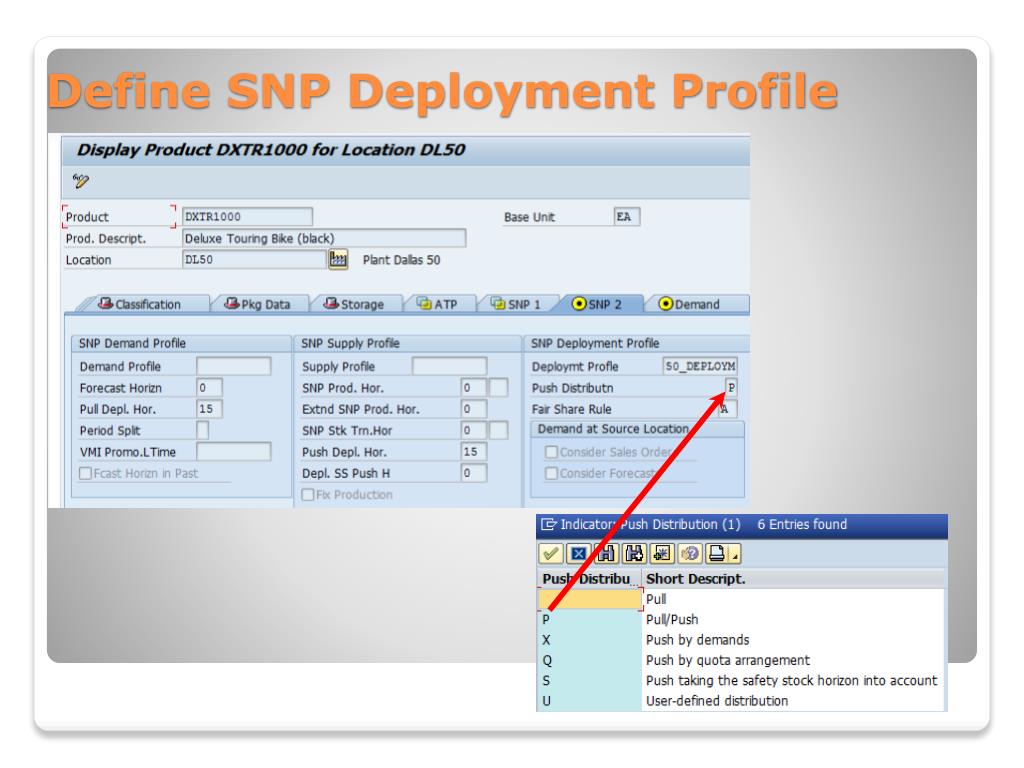
Task: Click the Find Next binoculars-plus icon
Action: coord(633,554)
